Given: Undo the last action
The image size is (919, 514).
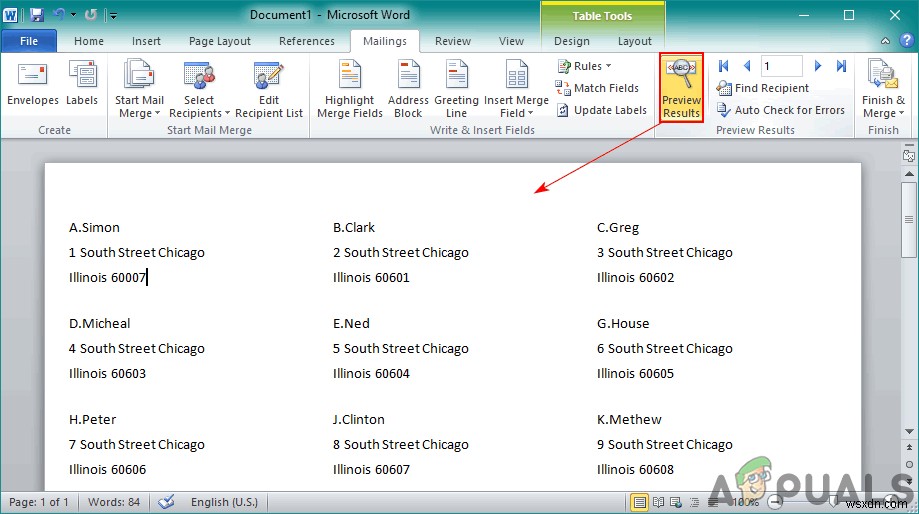Looking at the screenshot, I should 58,15.
